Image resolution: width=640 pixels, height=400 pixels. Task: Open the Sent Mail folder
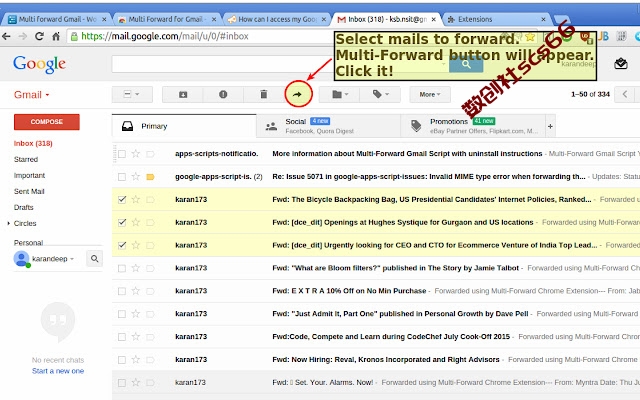point(29,191)
